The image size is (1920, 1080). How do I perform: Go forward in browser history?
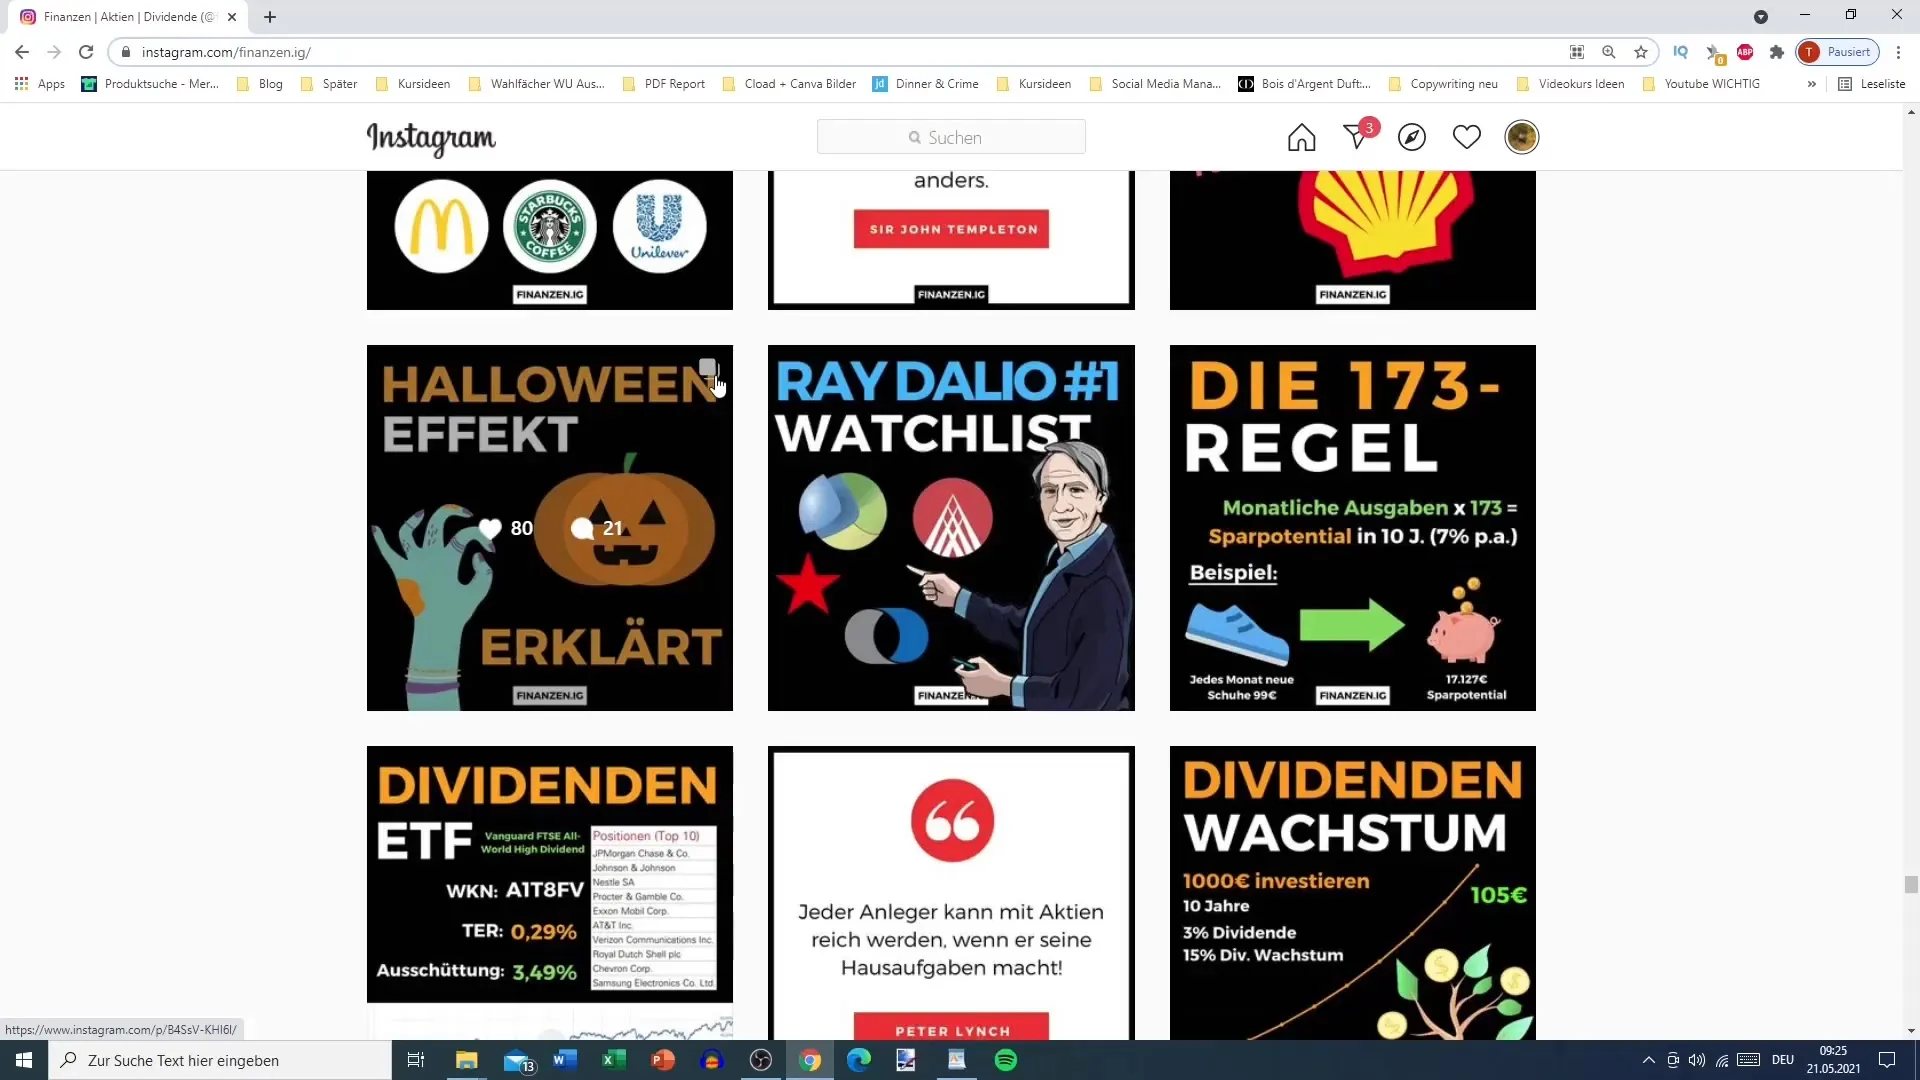pyautogui.click(x=54, y=52)
